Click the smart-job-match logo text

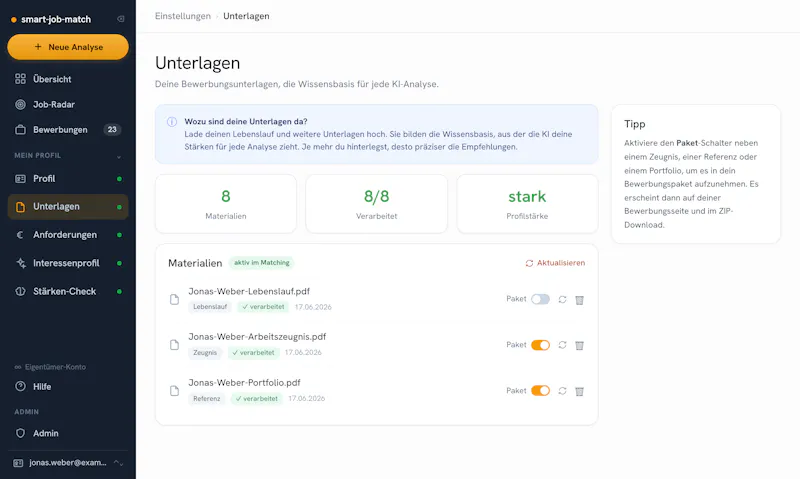[x=56, y=19]
